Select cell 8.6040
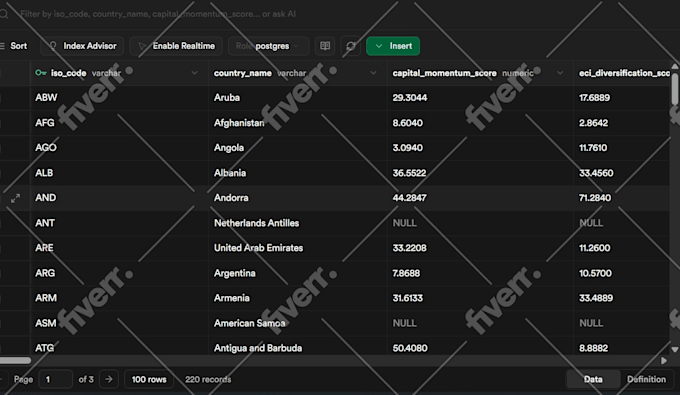680x395 pixels. pos(481,123)
